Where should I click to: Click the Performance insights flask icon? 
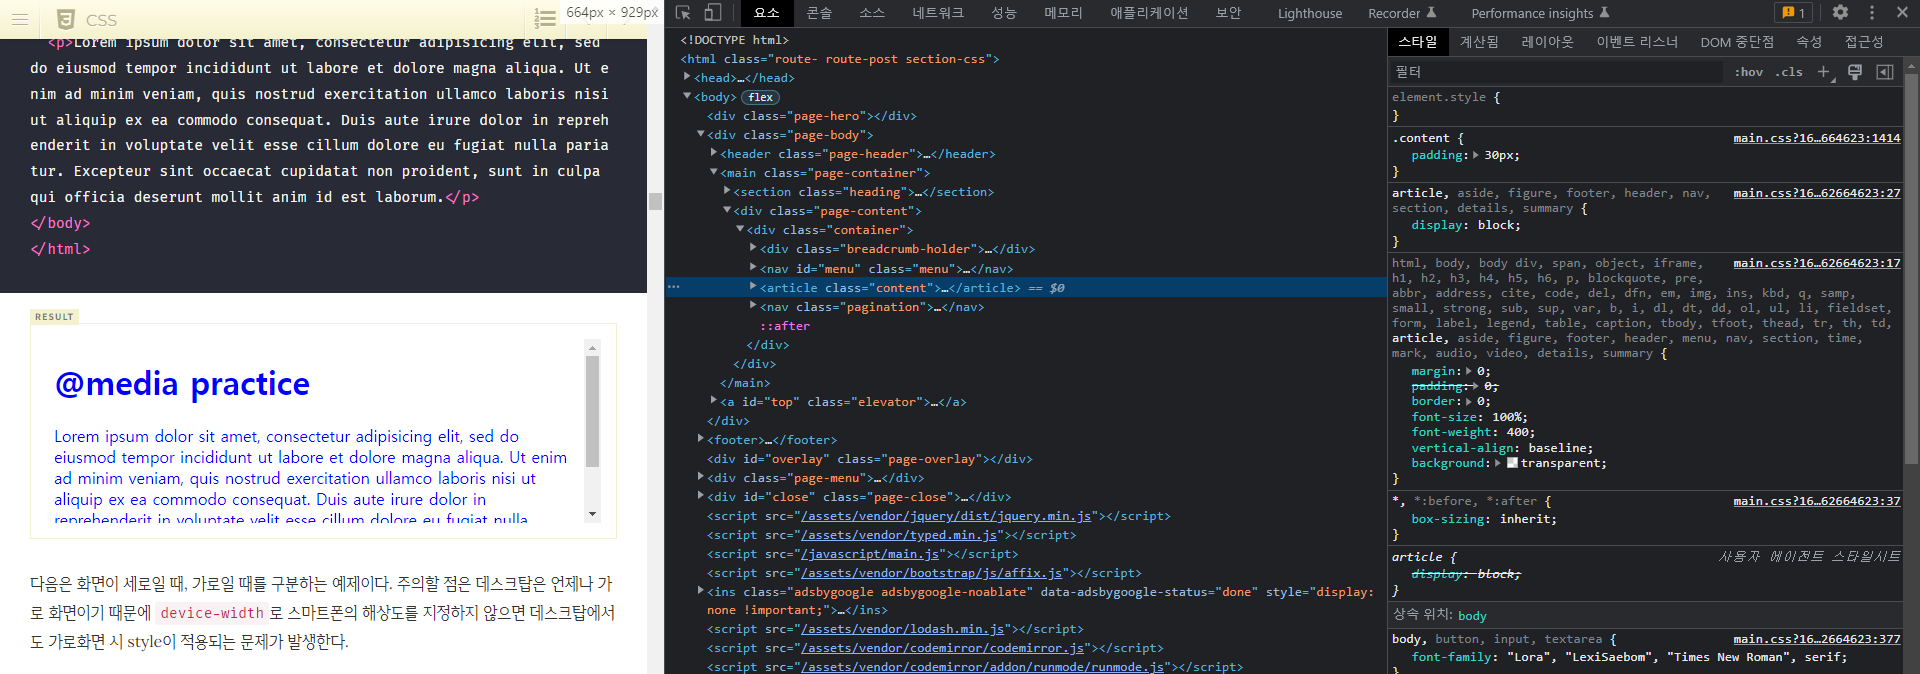1605,13
